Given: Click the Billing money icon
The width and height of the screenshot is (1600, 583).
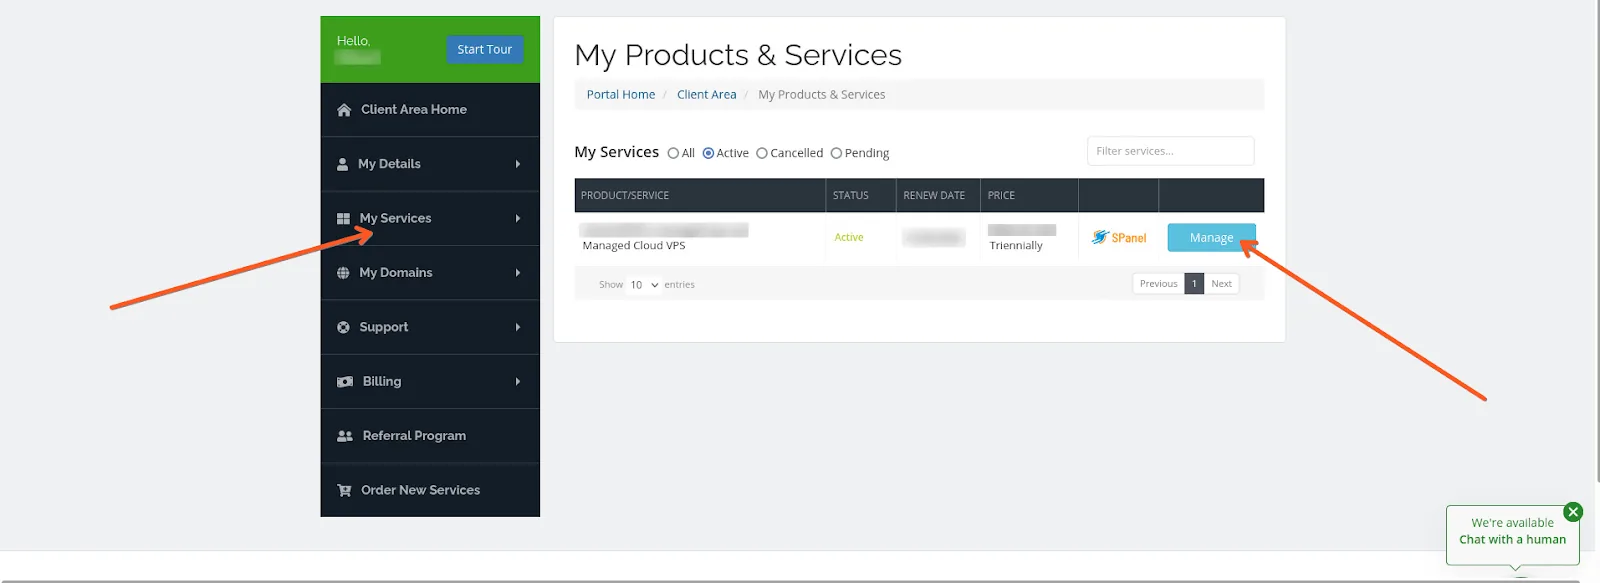Looking at the screenshot, I should click(x=345, y=382).
